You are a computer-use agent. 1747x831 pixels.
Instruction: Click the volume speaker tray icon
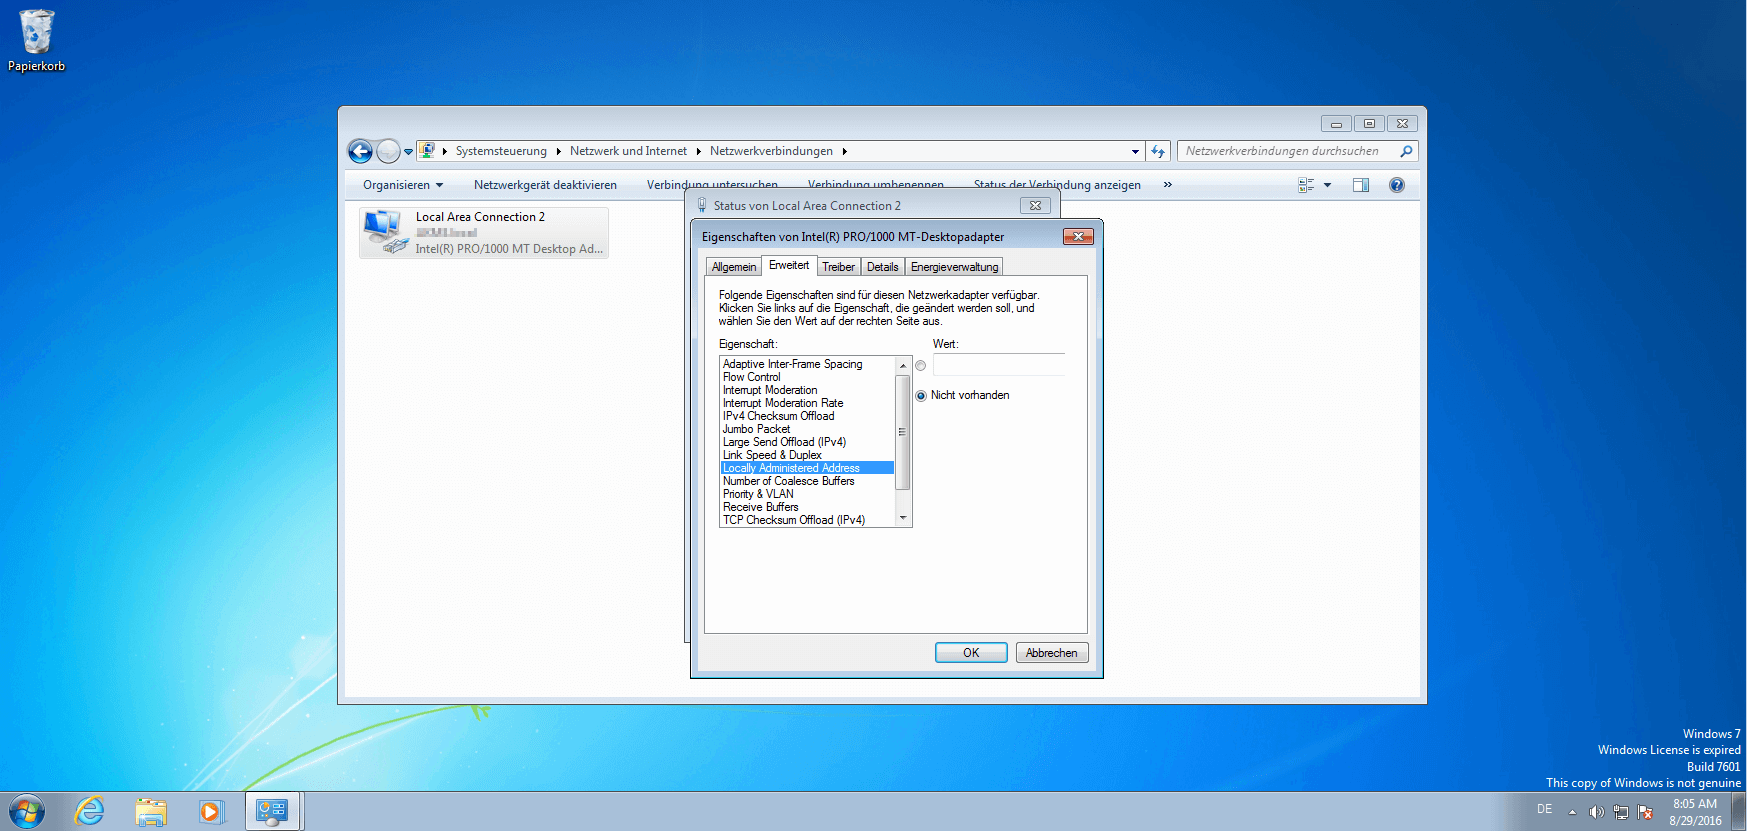(x=1595, y=812)
